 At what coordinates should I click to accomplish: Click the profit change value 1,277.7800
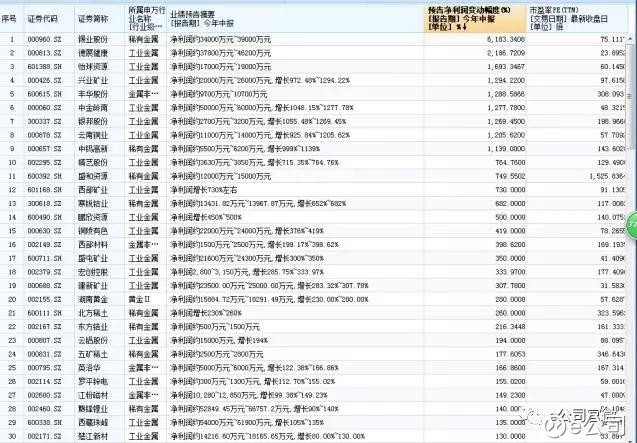[506, 108]
